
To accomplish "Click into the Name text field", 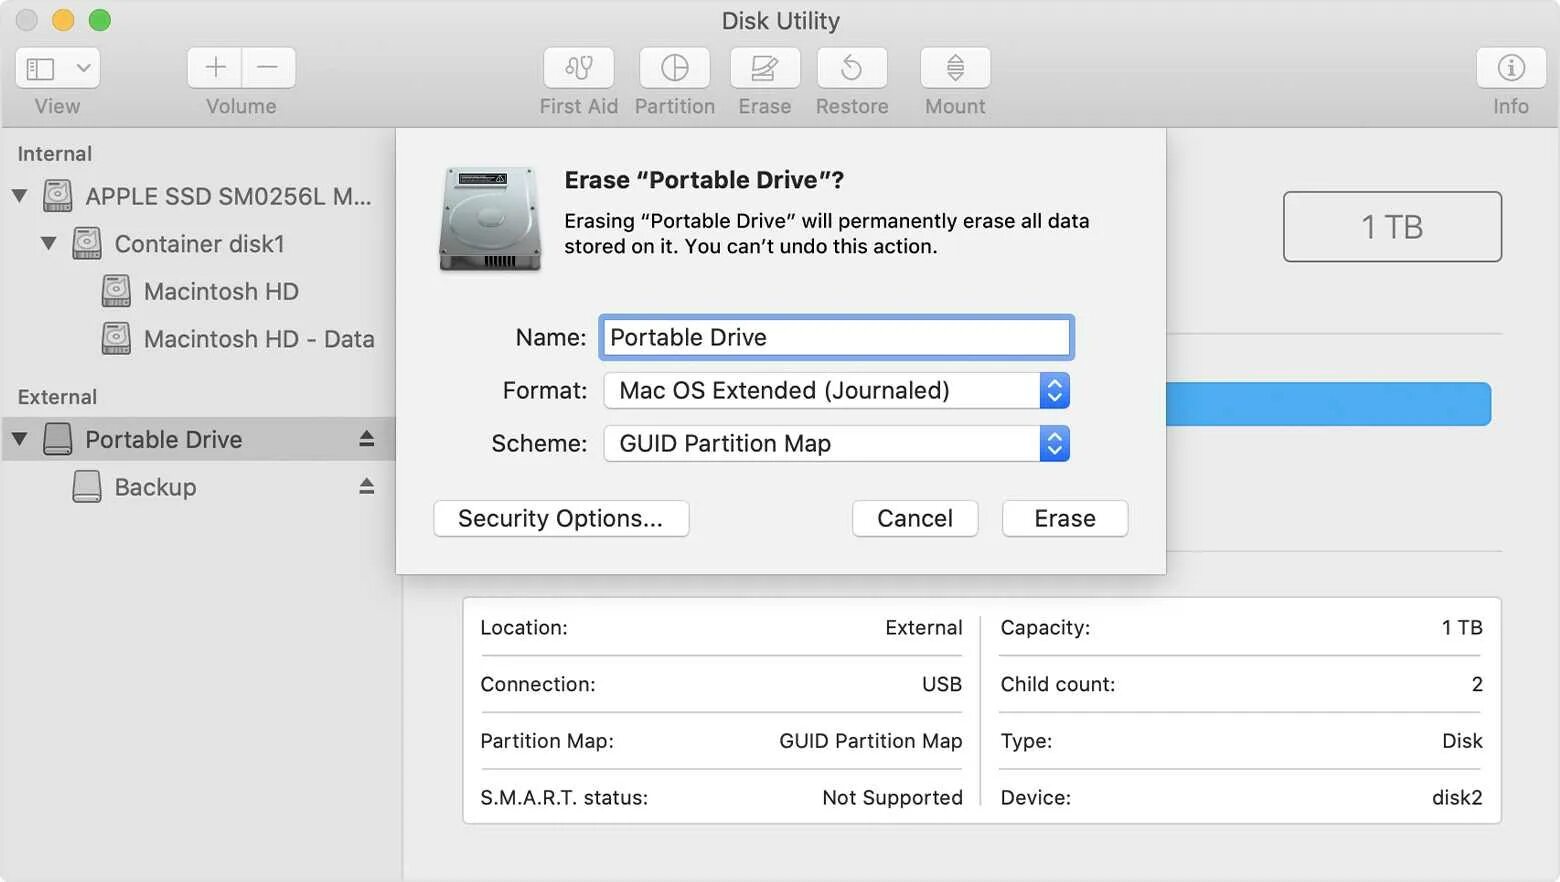I will (x=836, y=337).
